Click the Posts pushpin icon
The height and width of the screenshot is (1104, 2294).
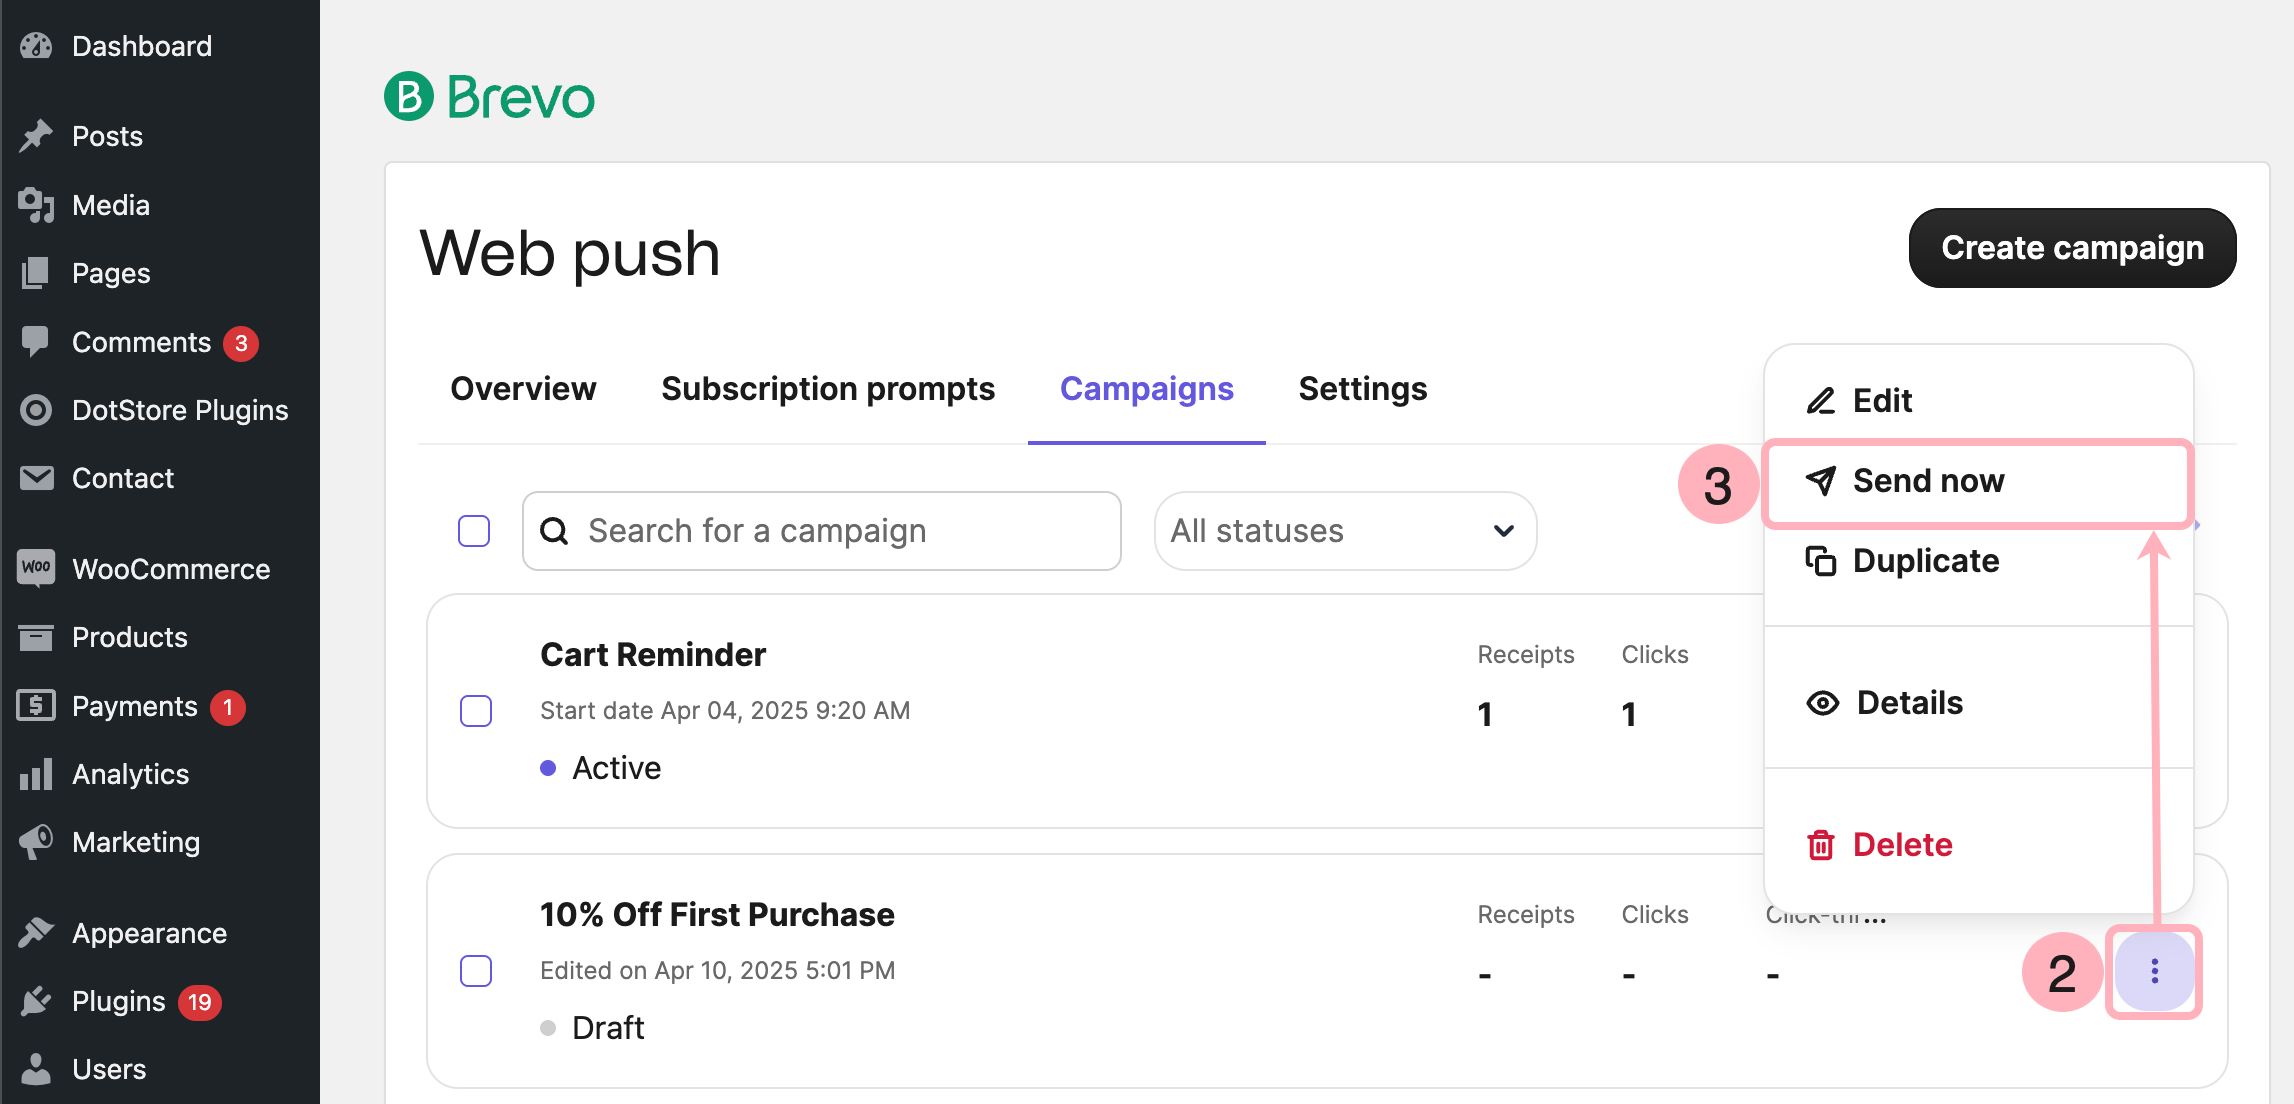coord(36,136)
